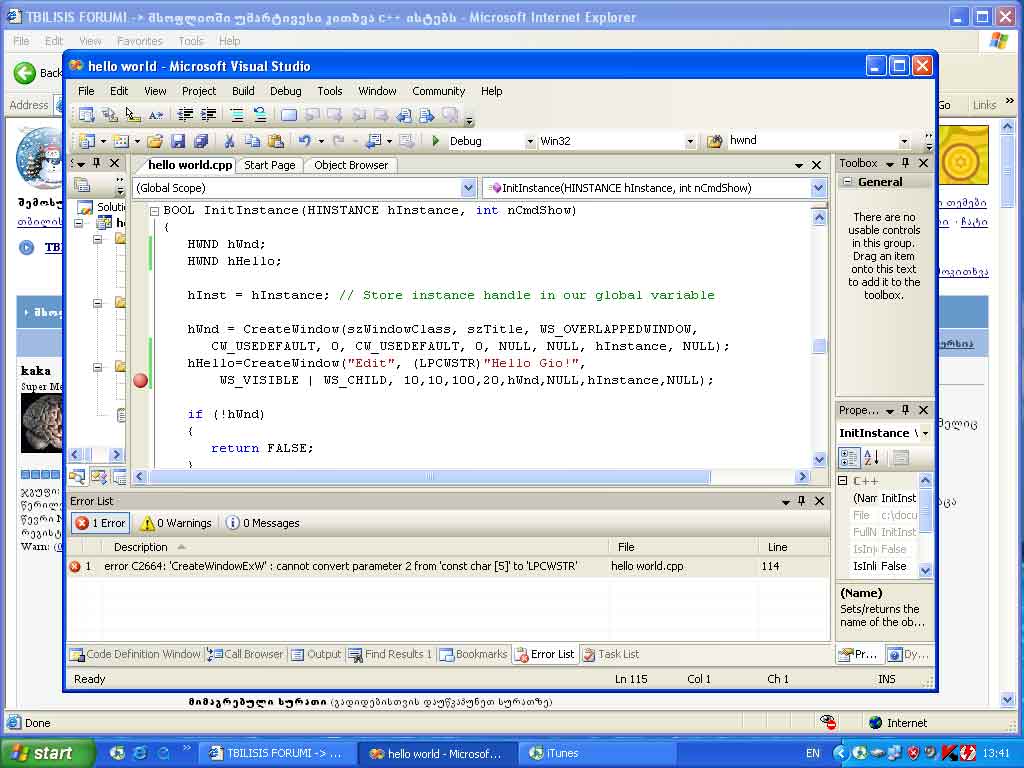This screenshot has width=1024, height=768.
Task: Click the Complete Word icon in text toolbar
Action: 155,116
